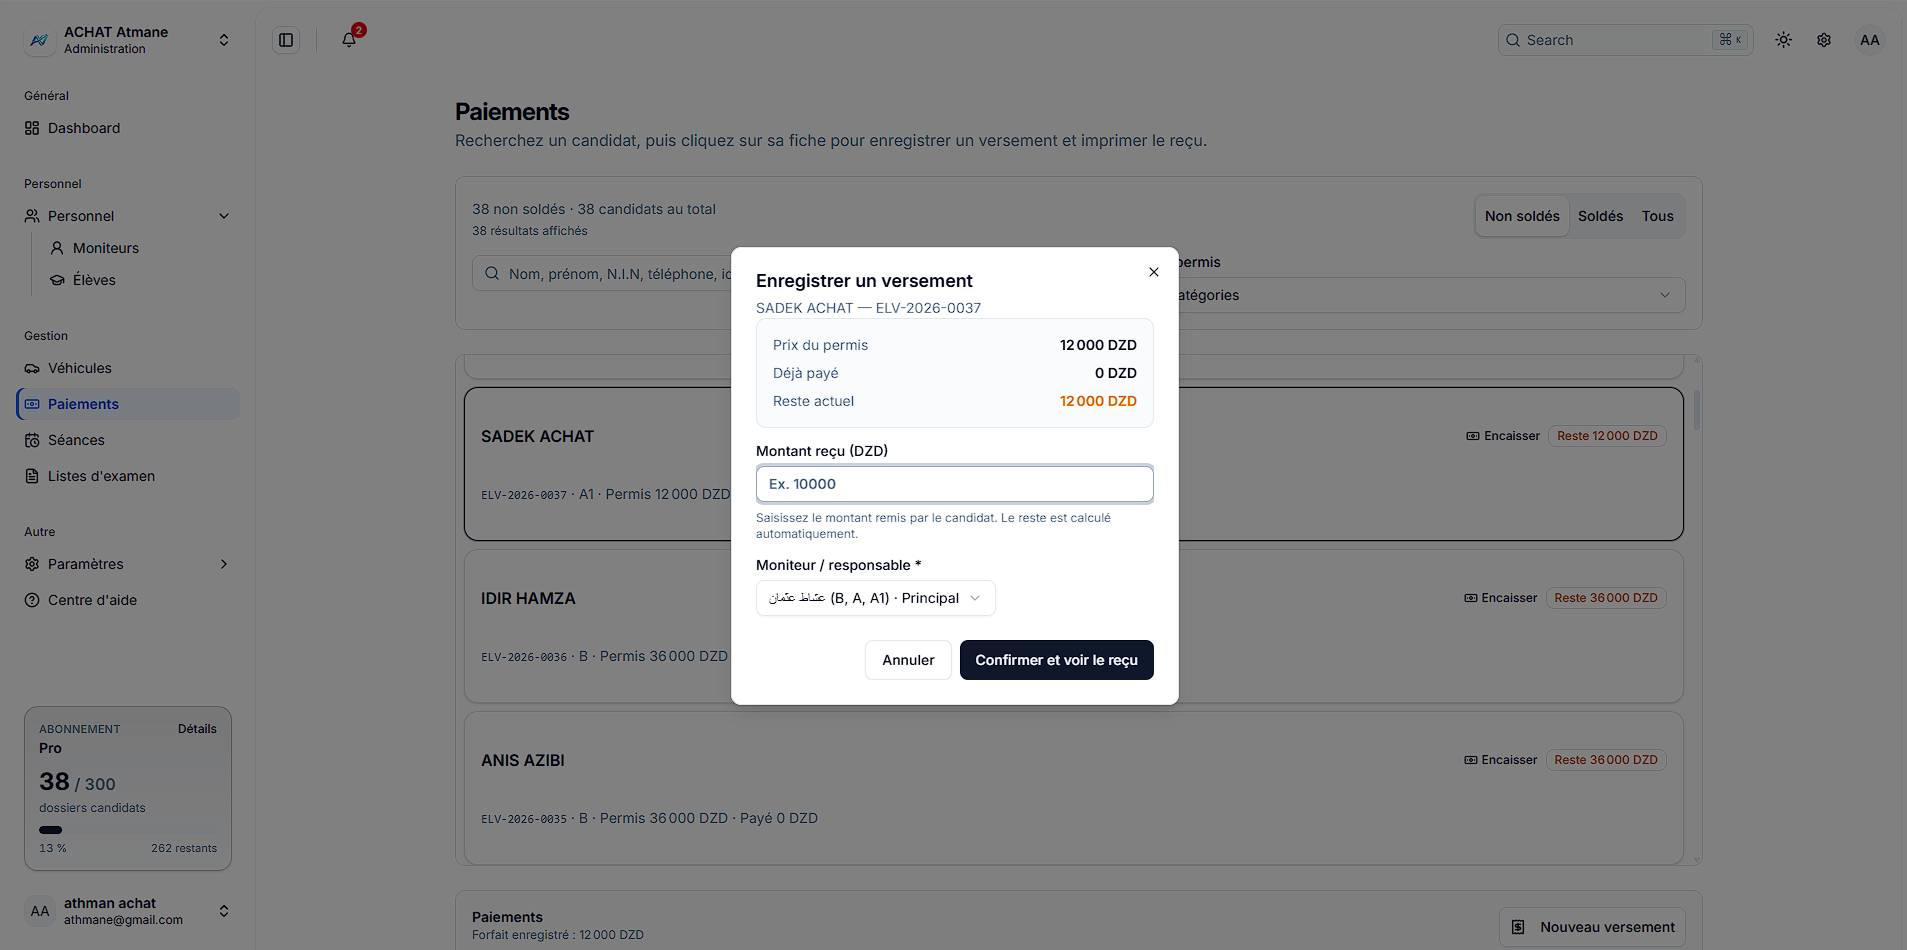
Task: Click Confirmer et voir le reçu
Action: (x=1056, y=660)
